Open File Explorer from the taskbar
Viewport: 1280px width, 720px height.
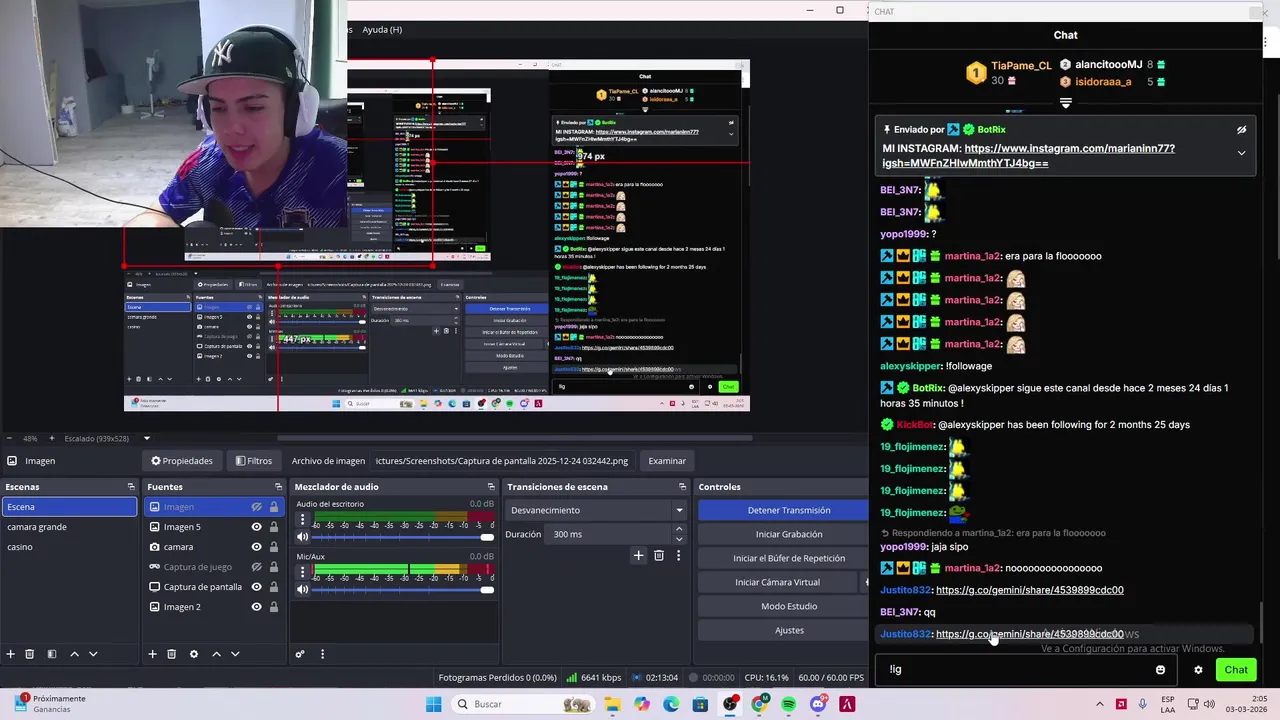click(x=612, y=704)
